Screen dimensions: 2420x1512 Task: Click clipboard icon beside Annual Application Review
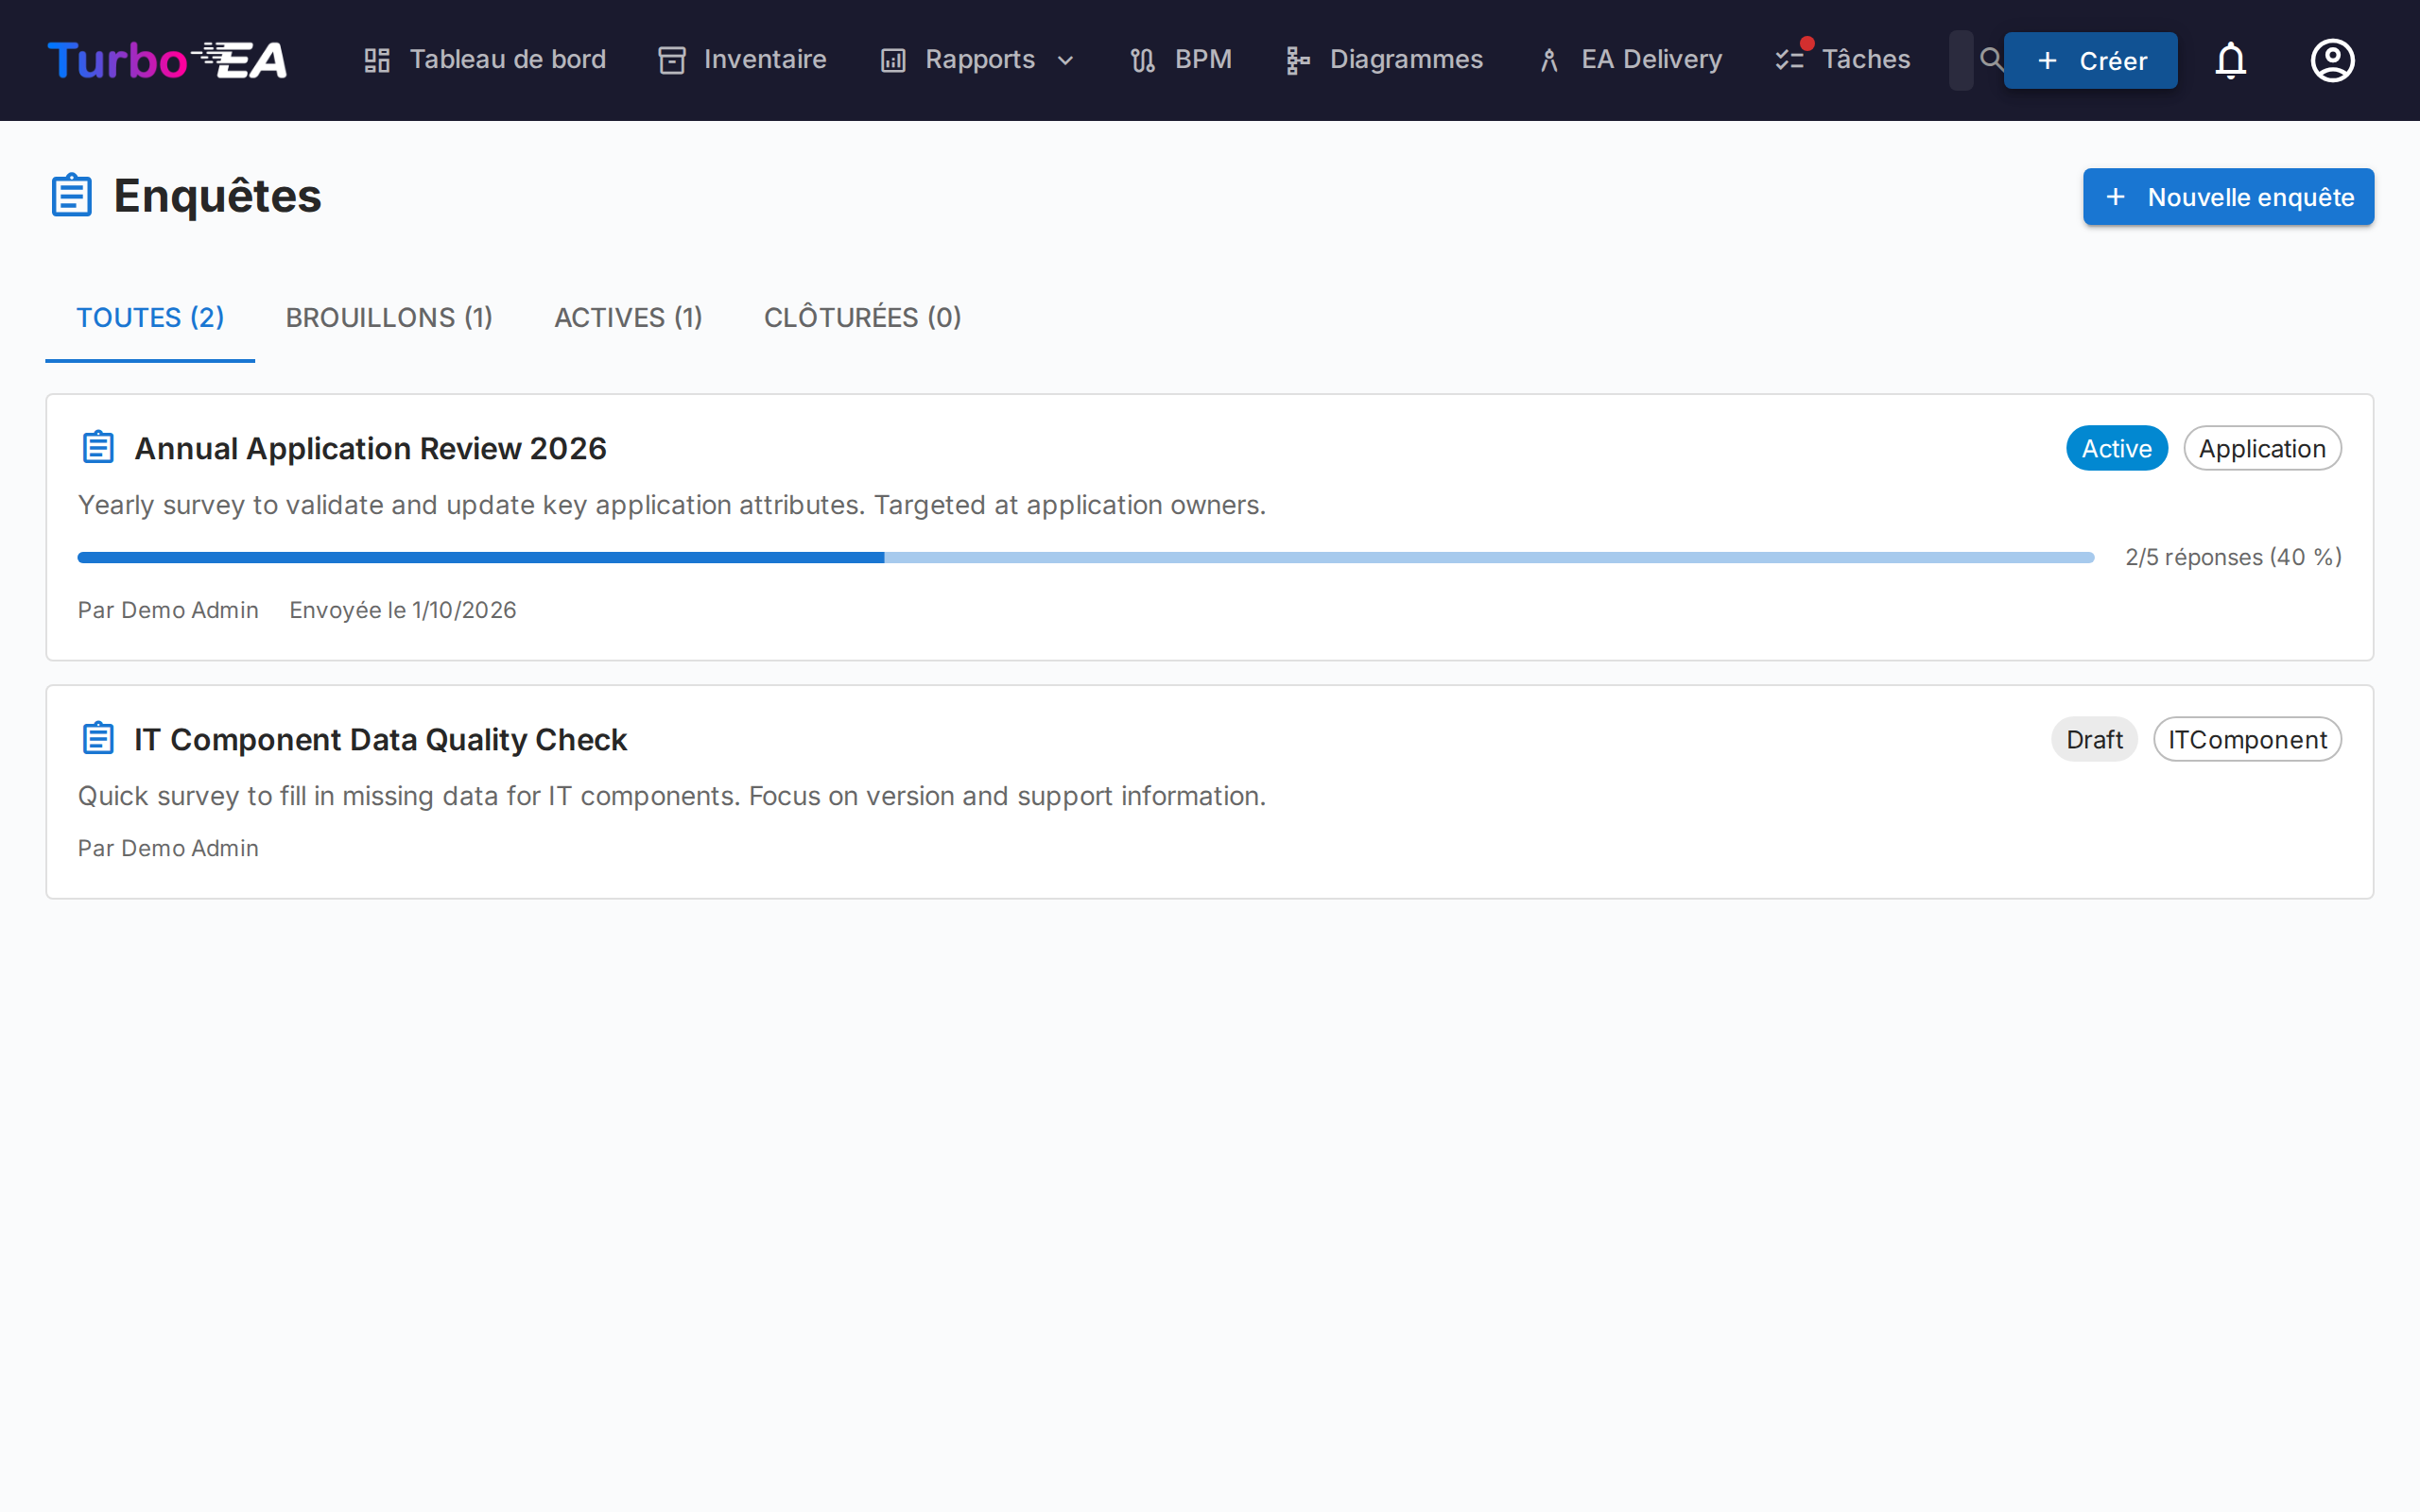pos(98,447)
